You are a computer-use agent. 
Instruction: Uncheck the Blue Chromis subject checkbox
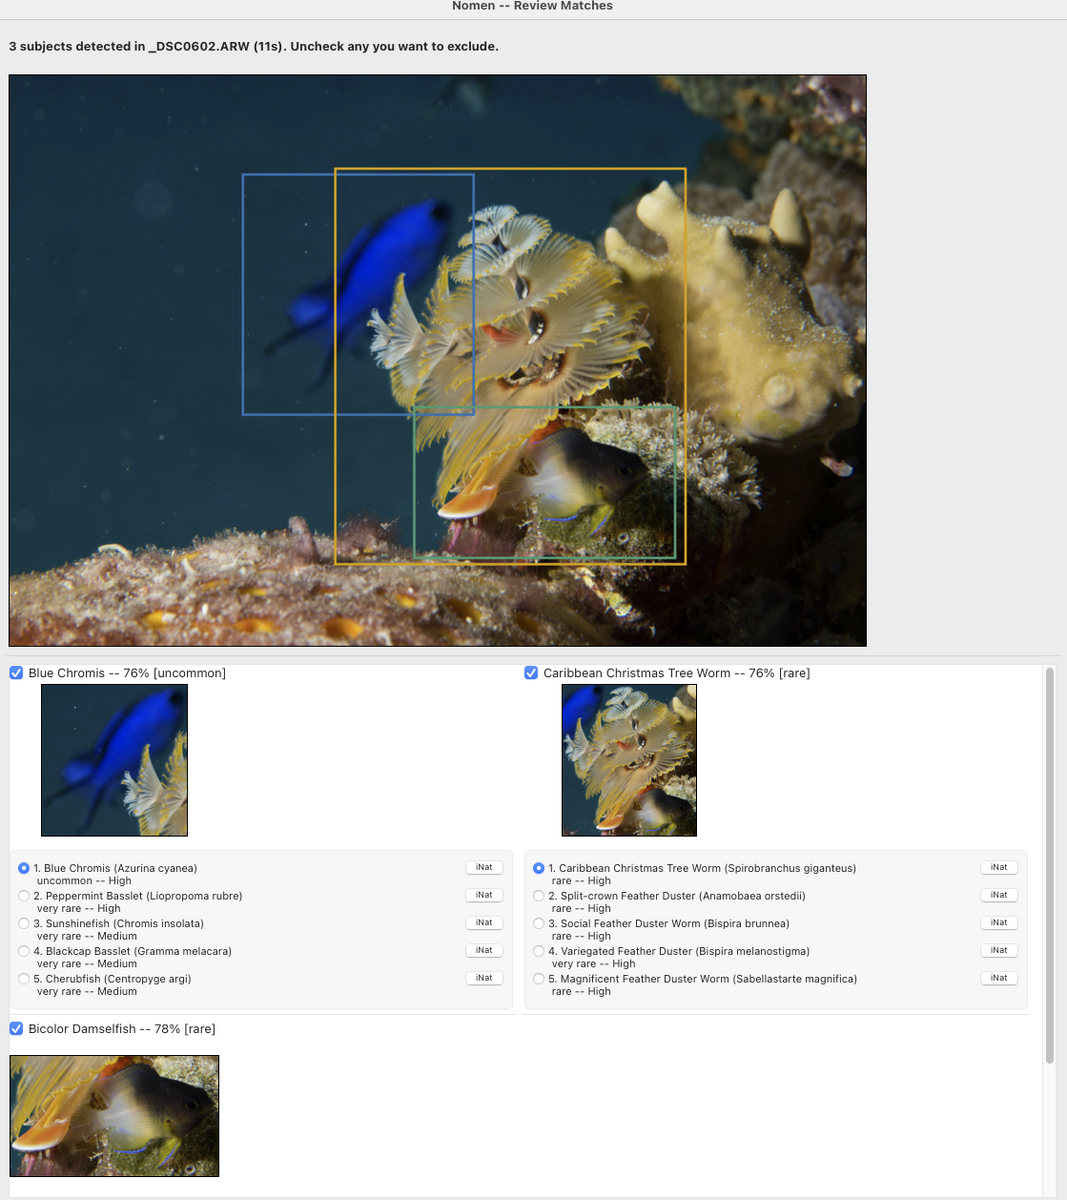click(16, 673)
